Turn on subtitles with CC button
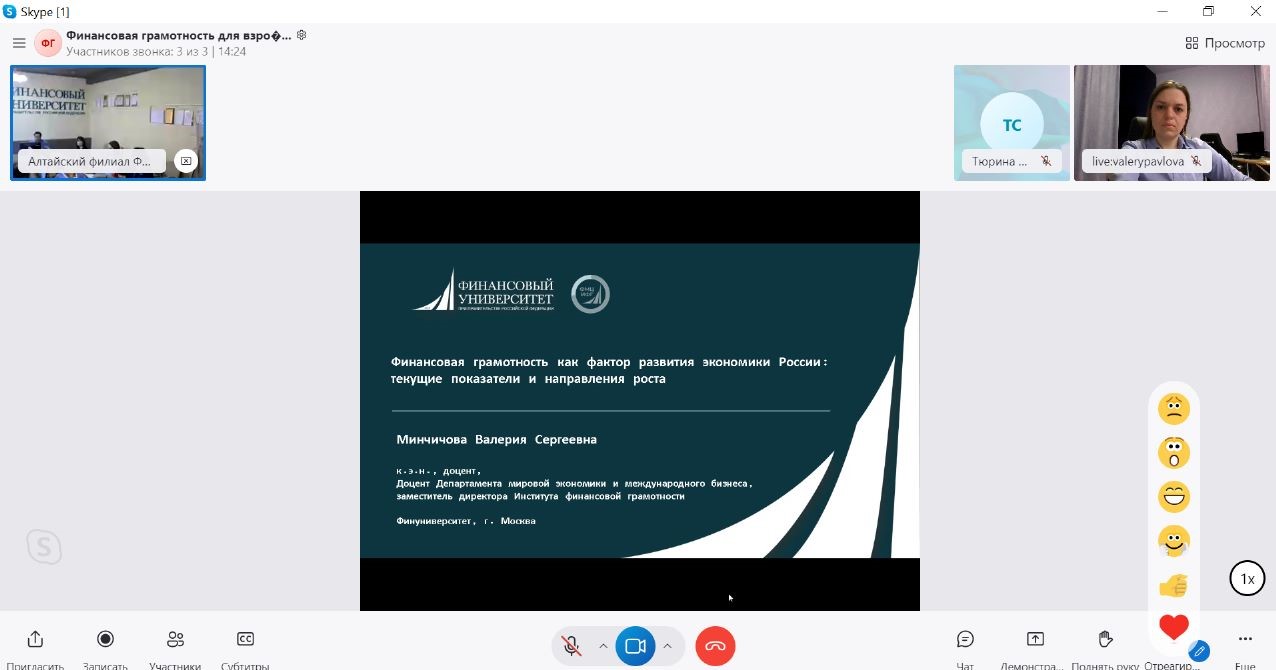The width and height of the screenshot is (1276, 670). [245, 640]
